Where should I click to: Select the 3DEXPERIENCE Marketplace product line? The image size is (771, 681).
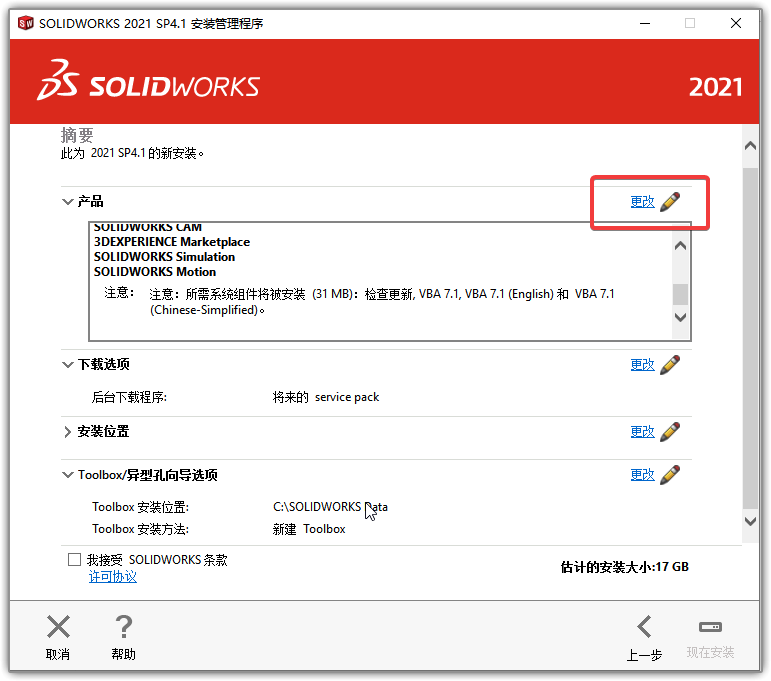172,242
